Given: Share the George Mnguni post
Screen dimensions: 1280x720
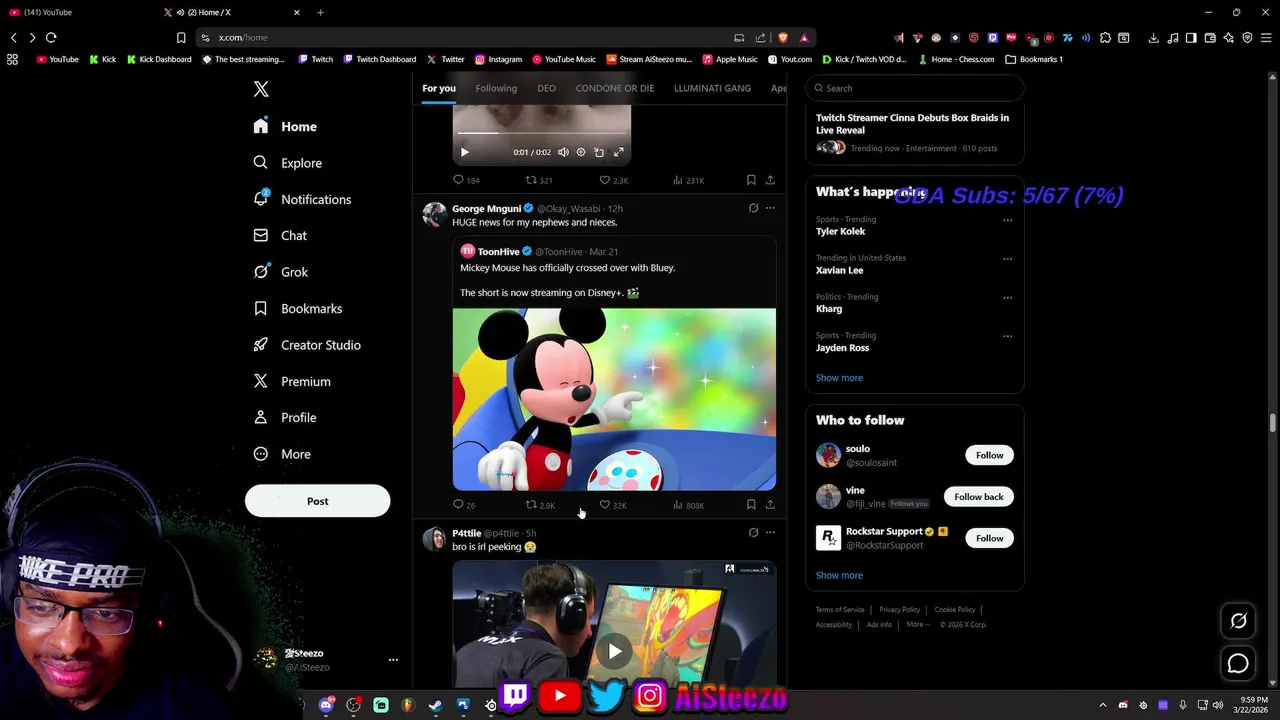Looking at the screenshot, I should pyautogui.click(x=770, y=505).
